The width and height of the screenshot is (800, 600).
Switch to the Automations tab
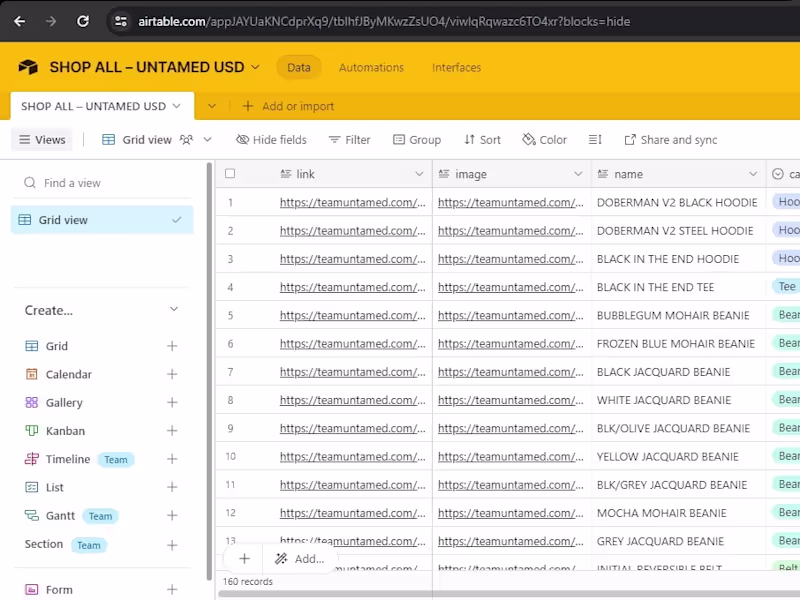[x=371, y=68]
